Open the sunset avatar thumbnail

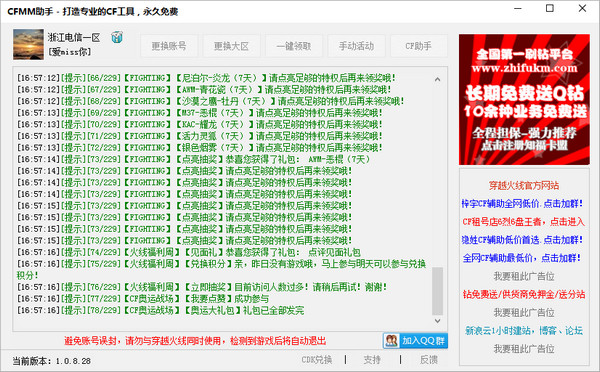[x=28, y=44]
